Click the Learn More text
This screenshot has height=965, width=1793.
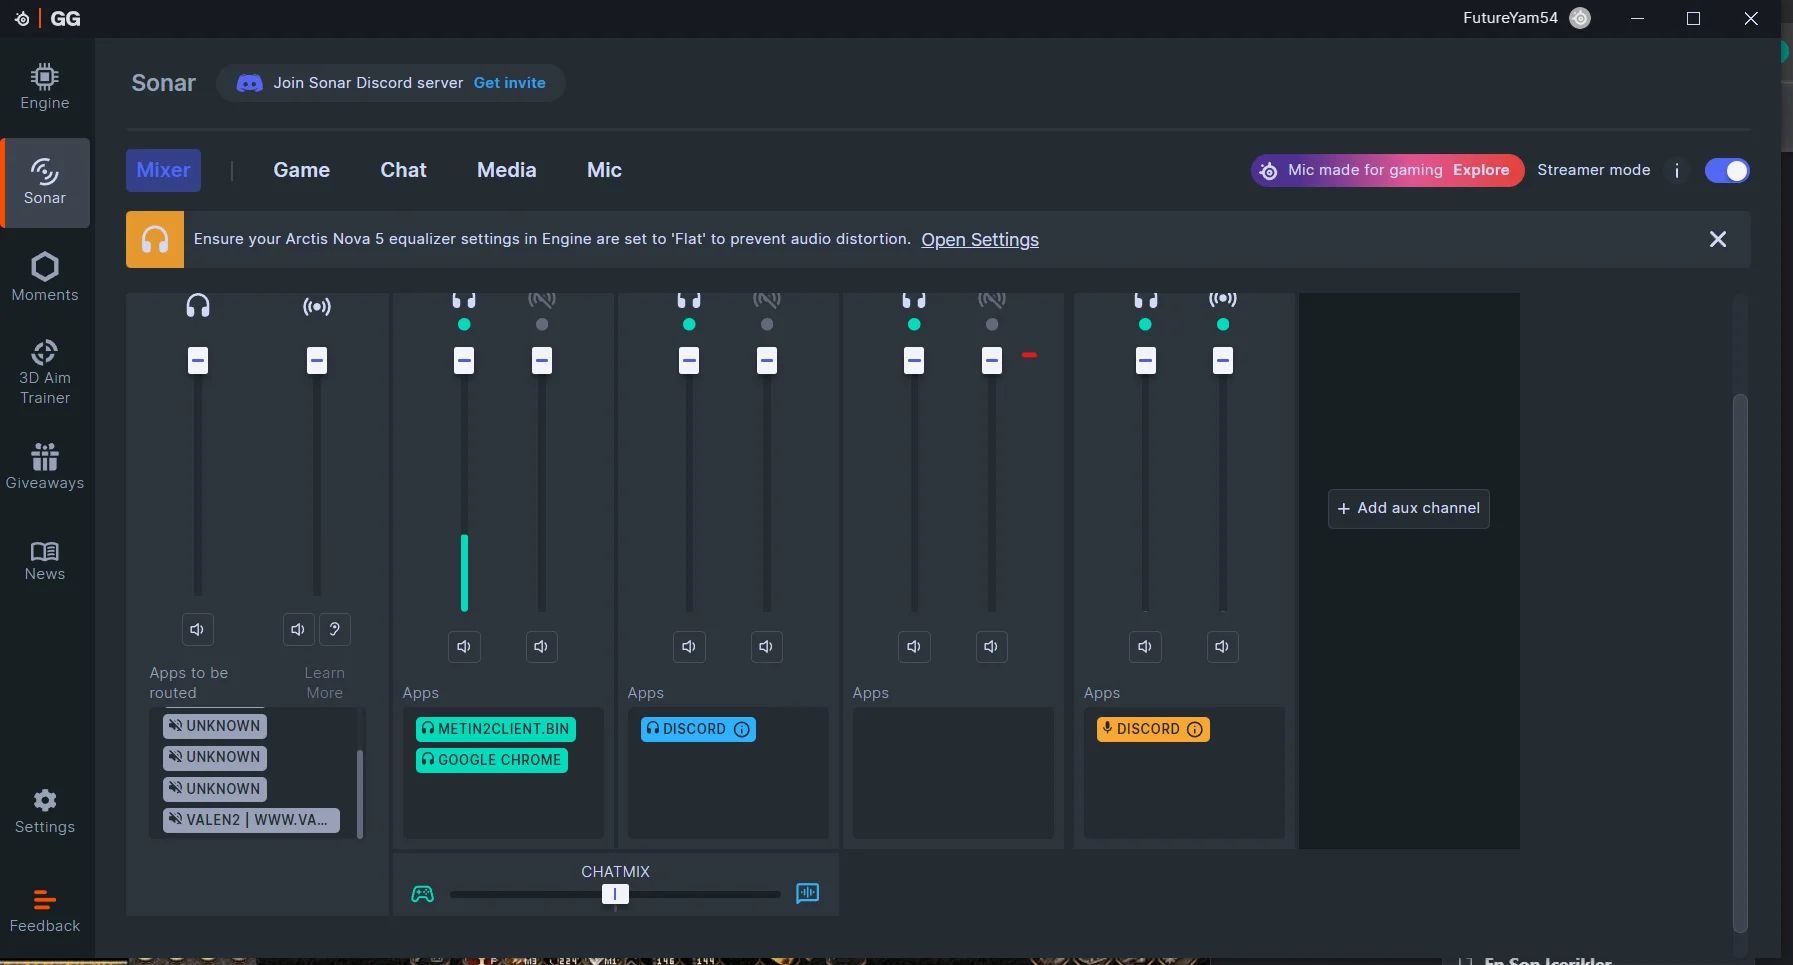tap(325, 683)
